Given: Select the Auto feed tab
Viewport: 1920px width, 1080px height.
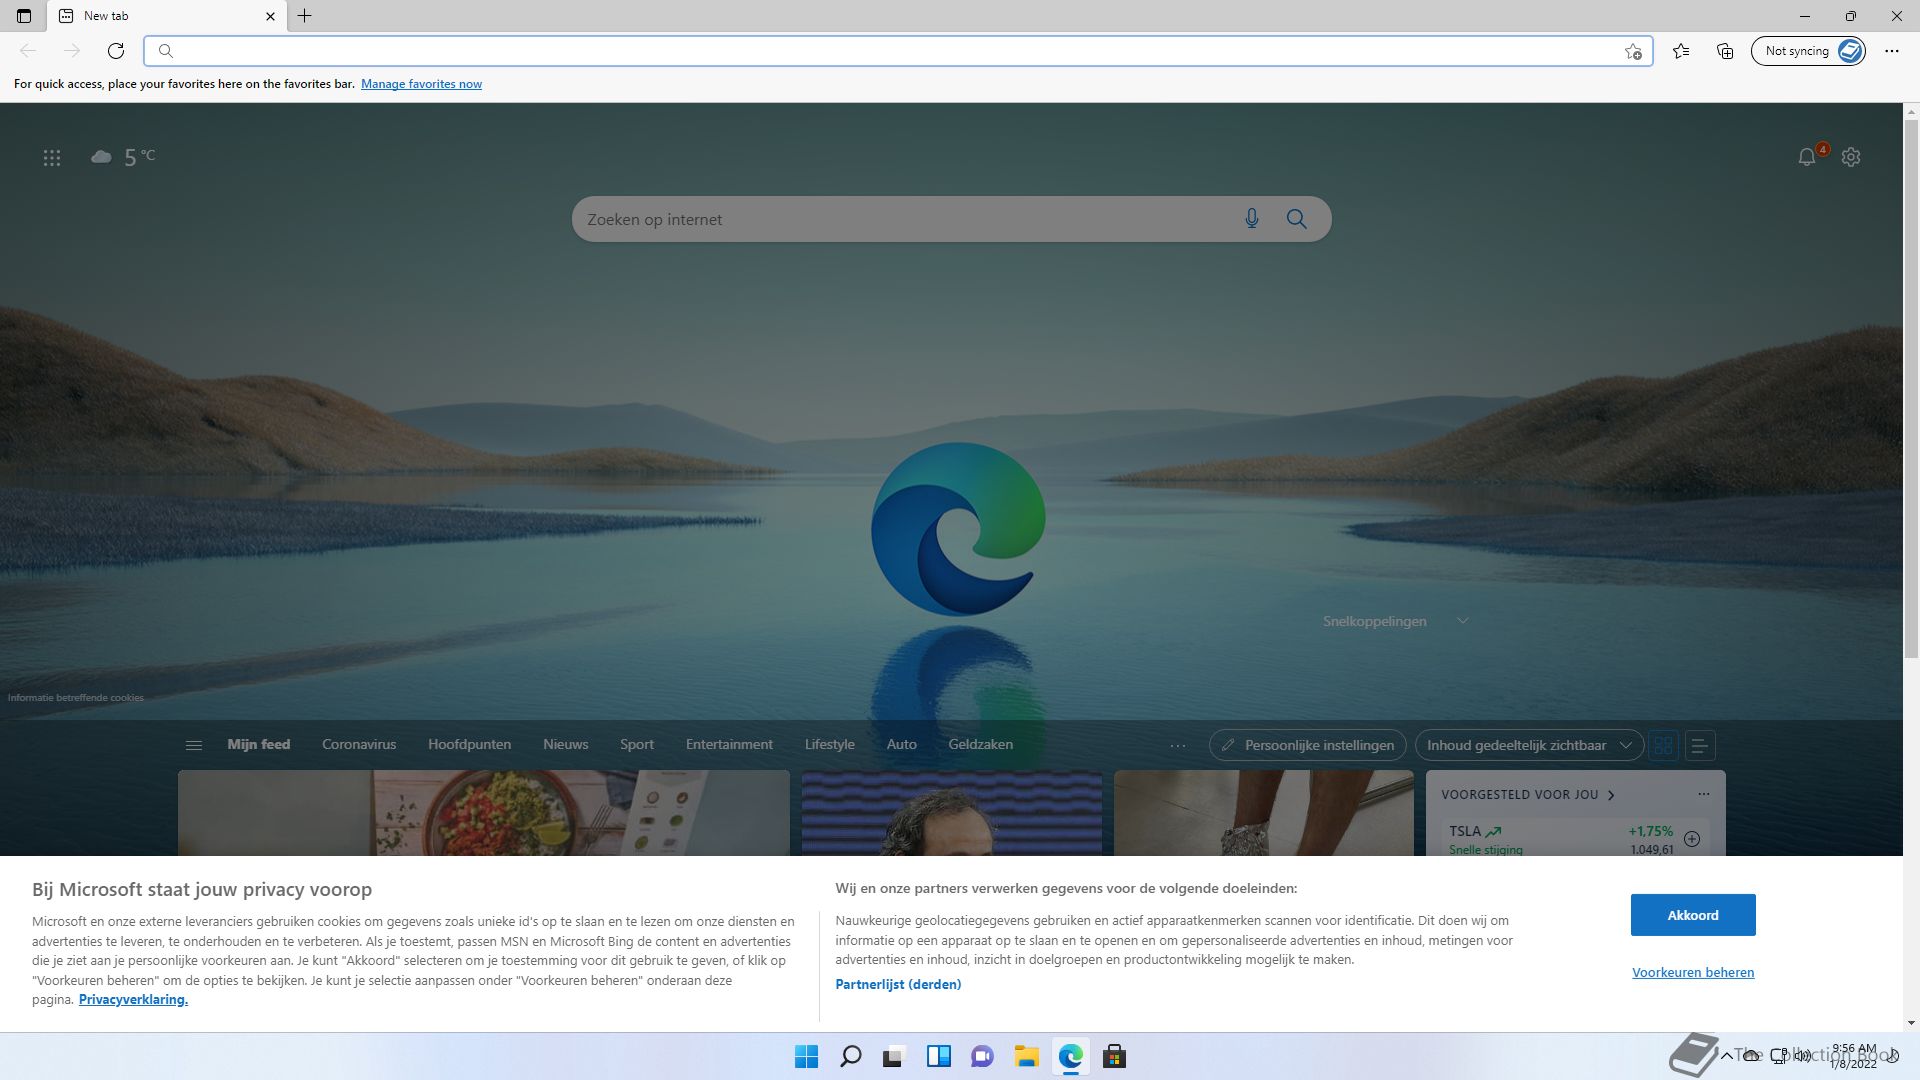Looking at the screenshot, I should click(x=901, y=744).
